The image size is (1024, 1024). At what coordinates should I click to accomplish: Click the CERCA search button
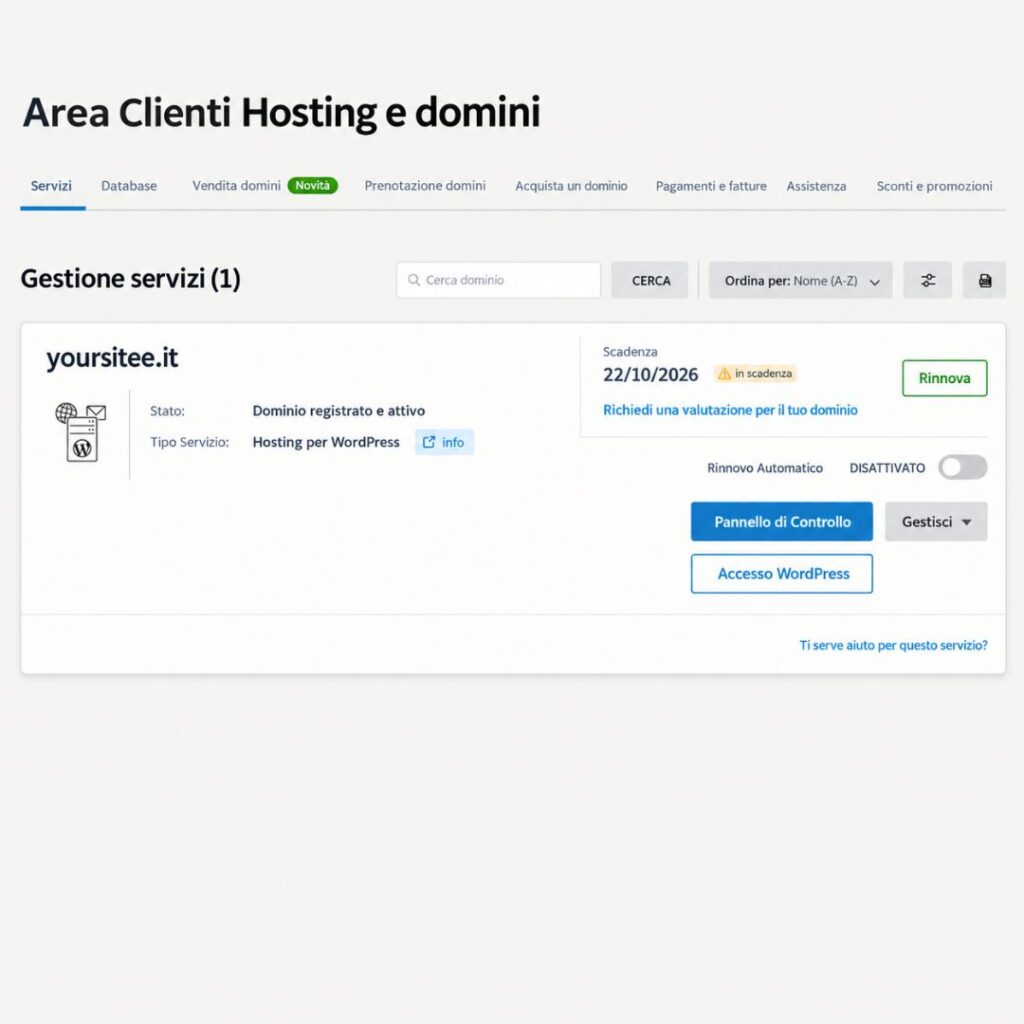click(650, 280)
